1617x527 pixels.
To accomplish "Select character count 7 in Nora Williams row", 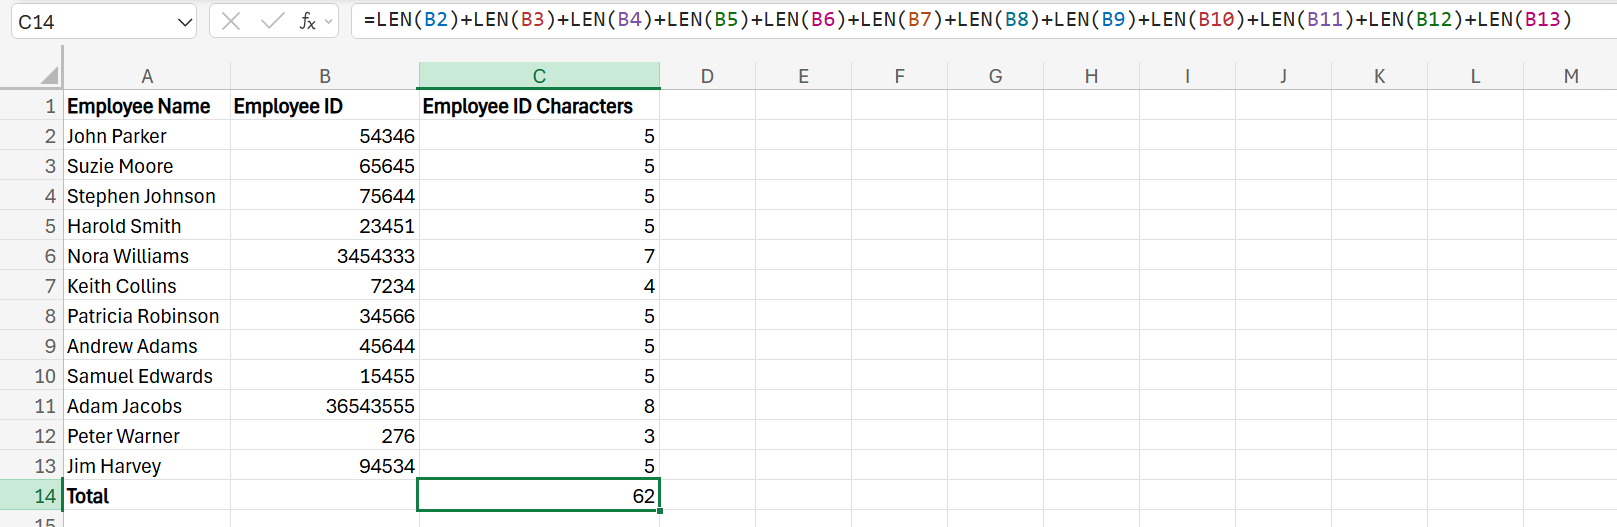I will click(539, 256).
